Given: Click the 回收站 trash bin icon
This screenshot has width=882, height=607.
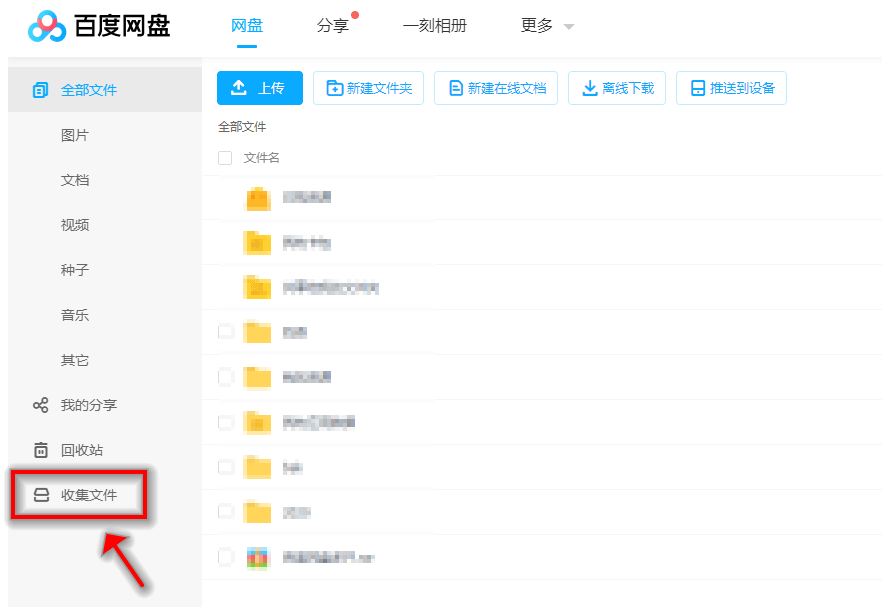Looking at the screenshot, I should point(41,450).
